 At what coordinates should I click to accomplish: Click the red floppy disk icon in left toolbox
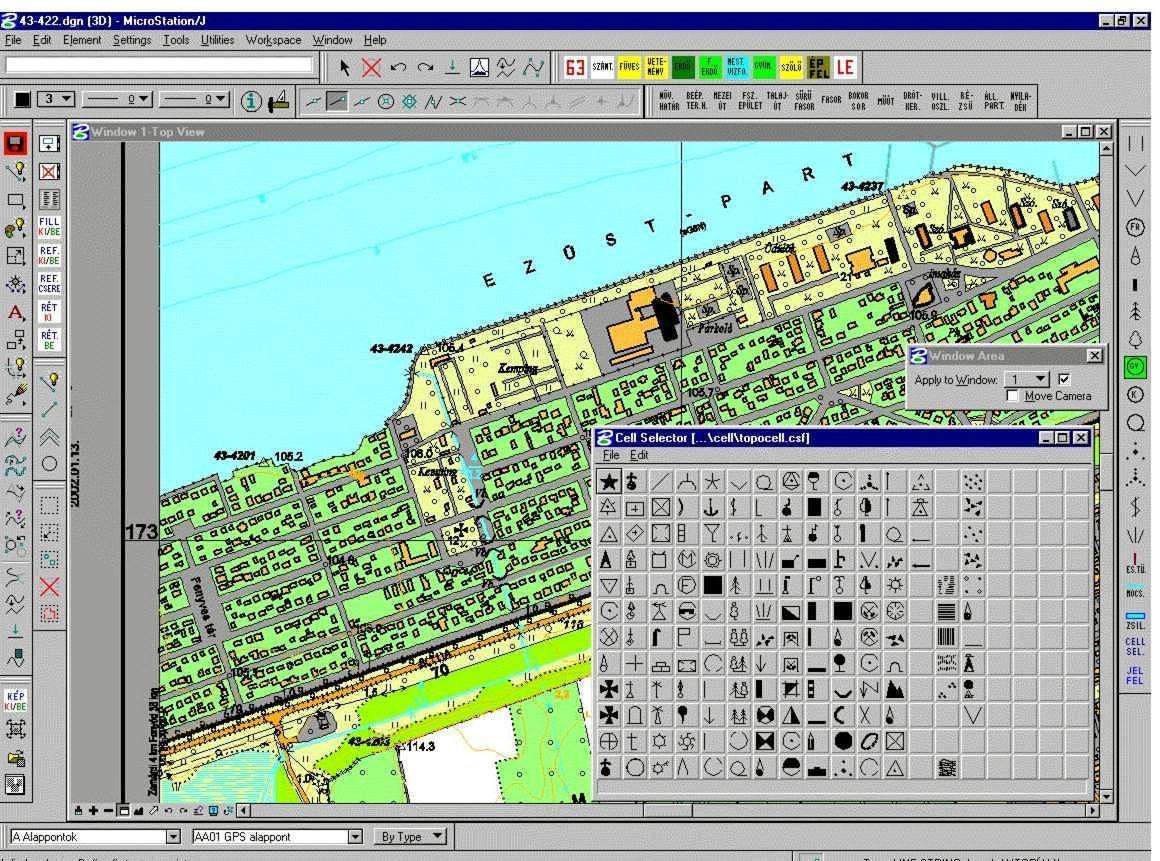click(x=16, y=144)
